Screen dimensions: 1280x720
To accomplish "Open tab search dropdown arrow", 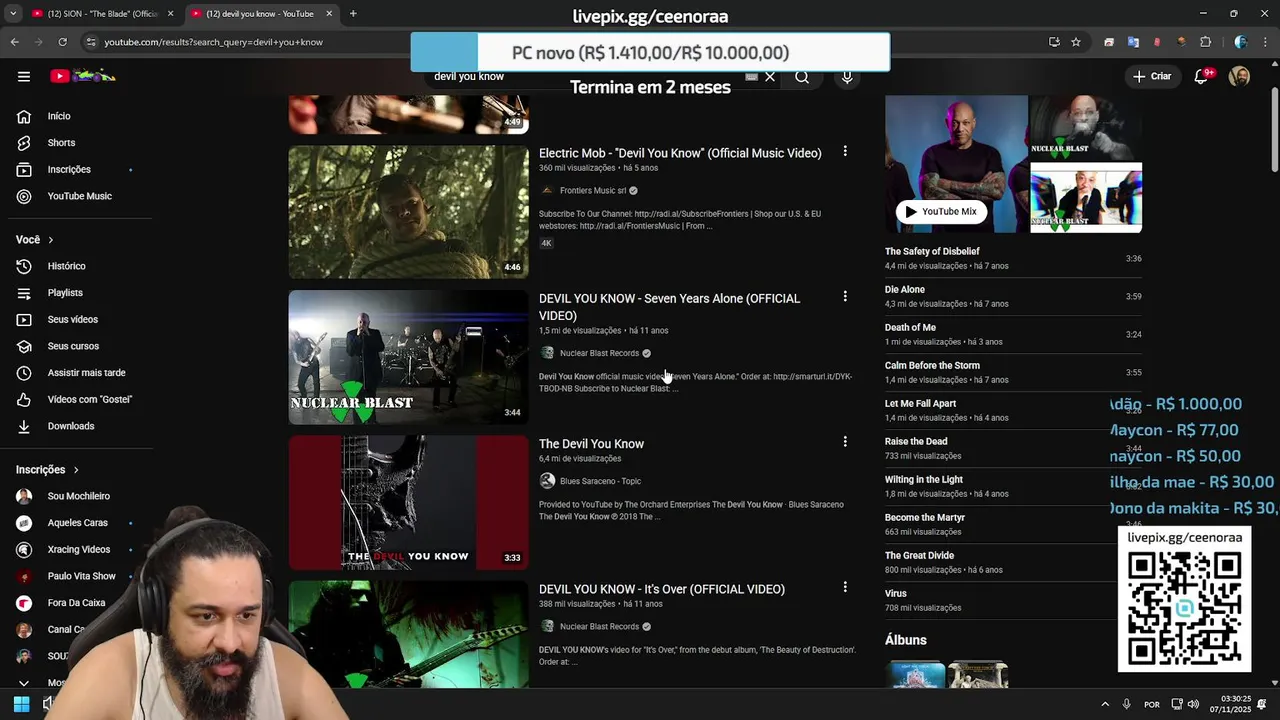I will click(x=13, y=14).
